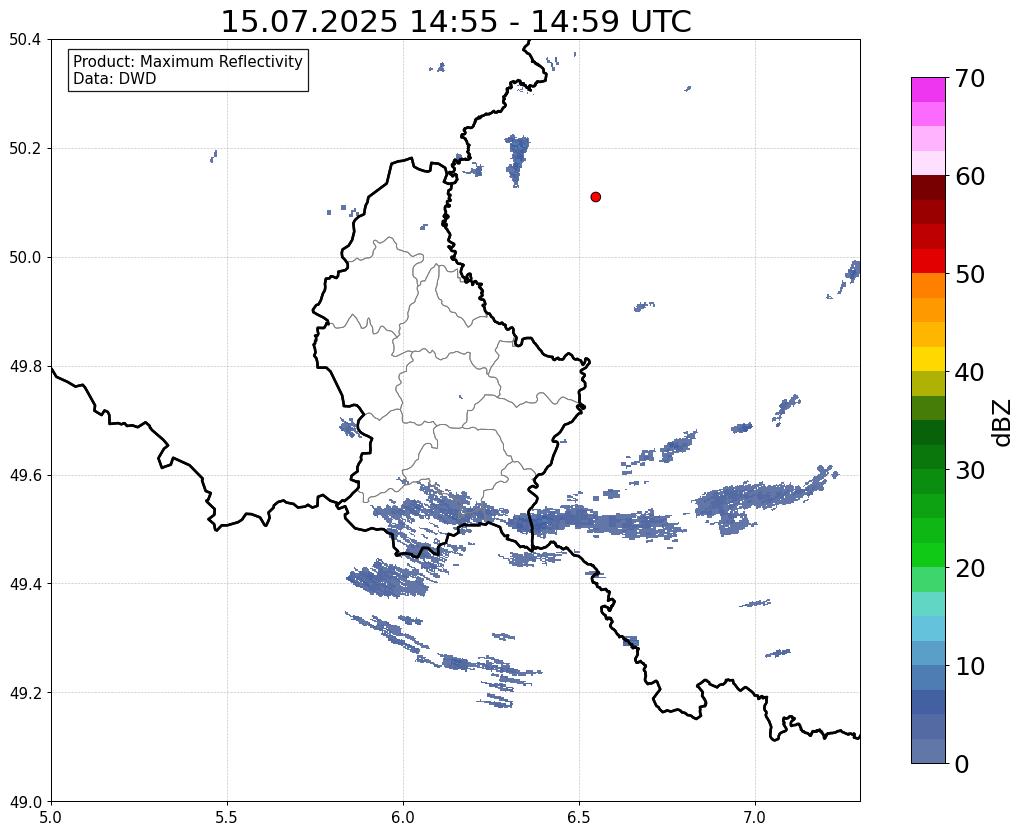Click the latitude axis label '49.0'
Image resolution: width=1023 pixels, height=834 pixels.
(x=25, y=802)
